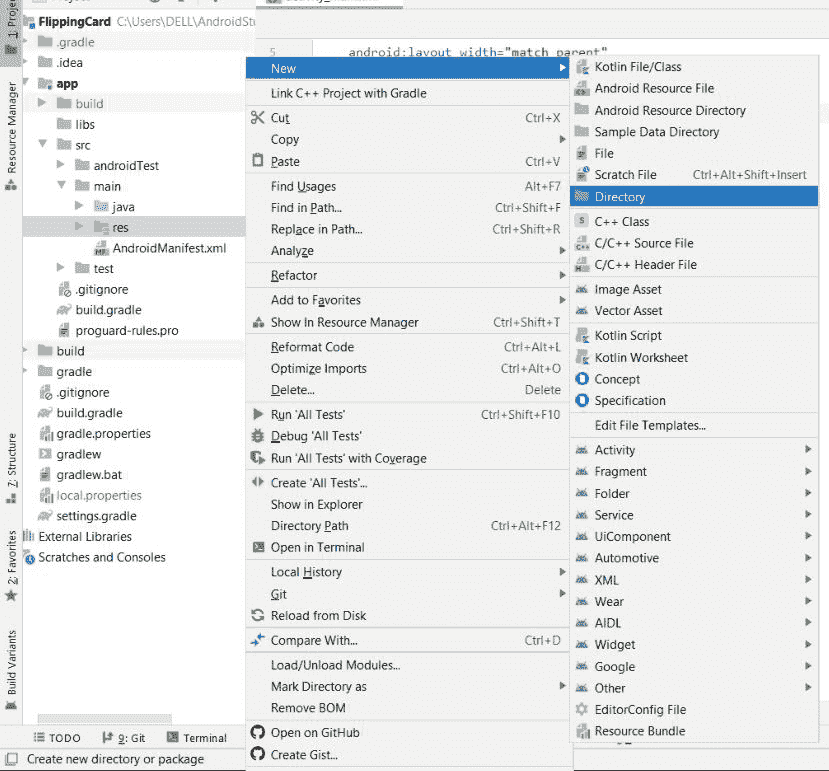This screenshot has width=829, height=771.
Task: Choose Android Resource File option
Action: pos(654,89)
